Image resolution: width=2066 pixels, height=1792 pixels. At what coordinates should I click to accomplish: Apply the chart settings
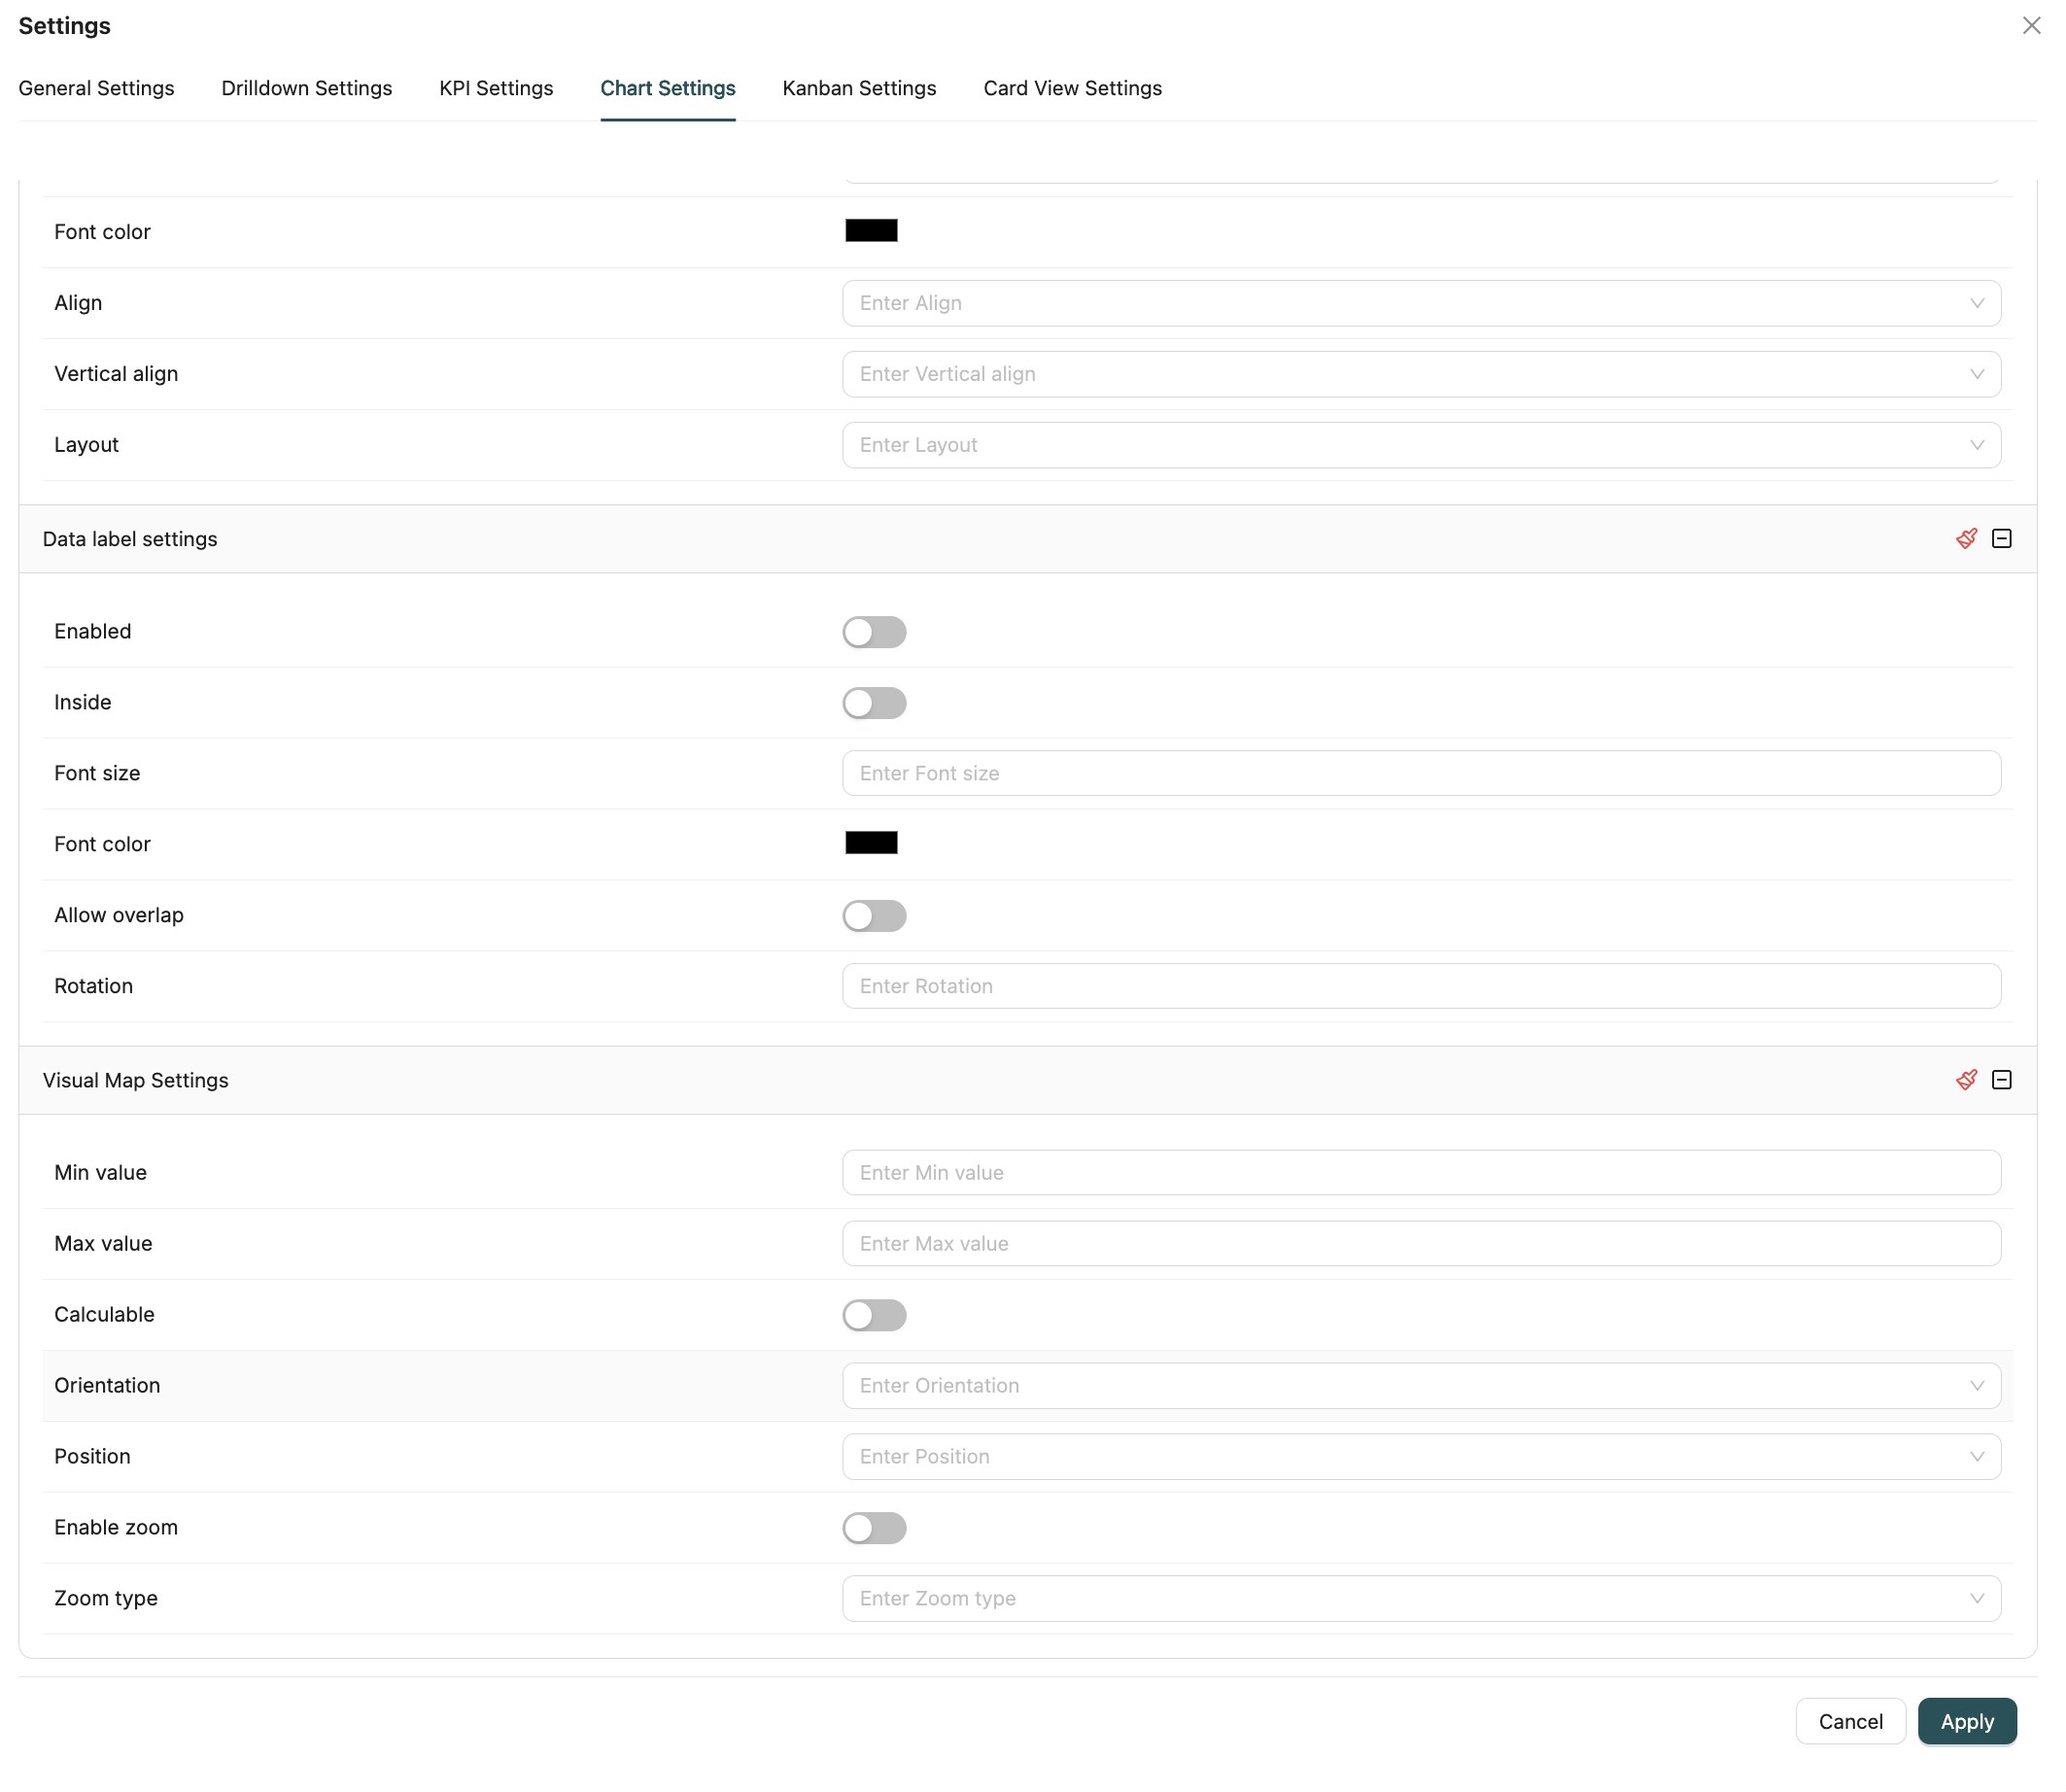pos(1966,1721)
